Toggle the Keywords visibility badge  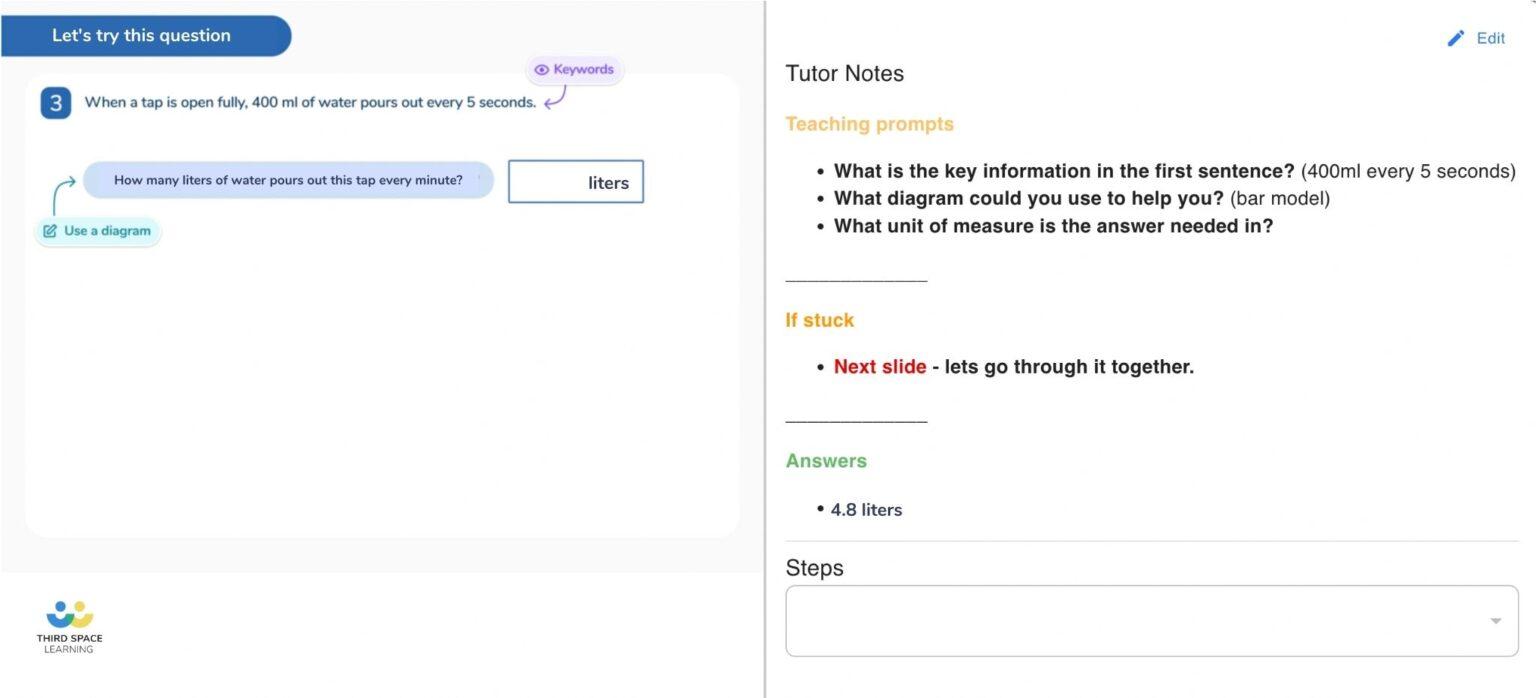574,69
